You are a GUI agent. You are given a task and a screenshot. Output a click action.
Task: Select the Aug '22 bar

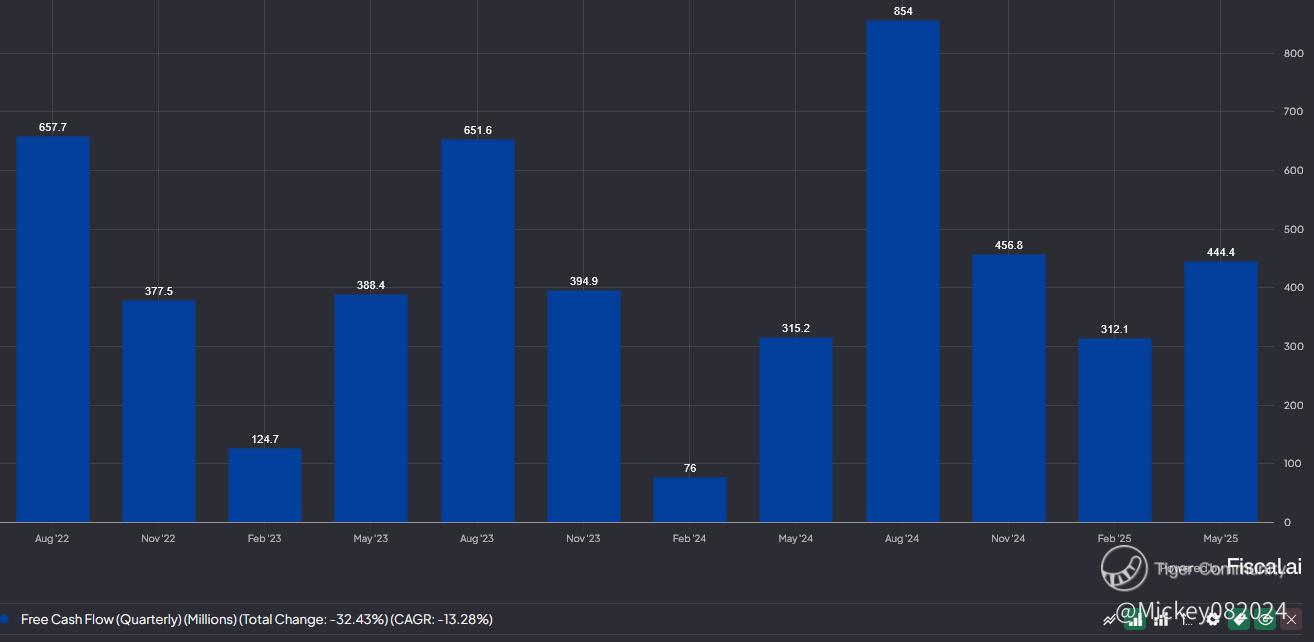point(53,329)
